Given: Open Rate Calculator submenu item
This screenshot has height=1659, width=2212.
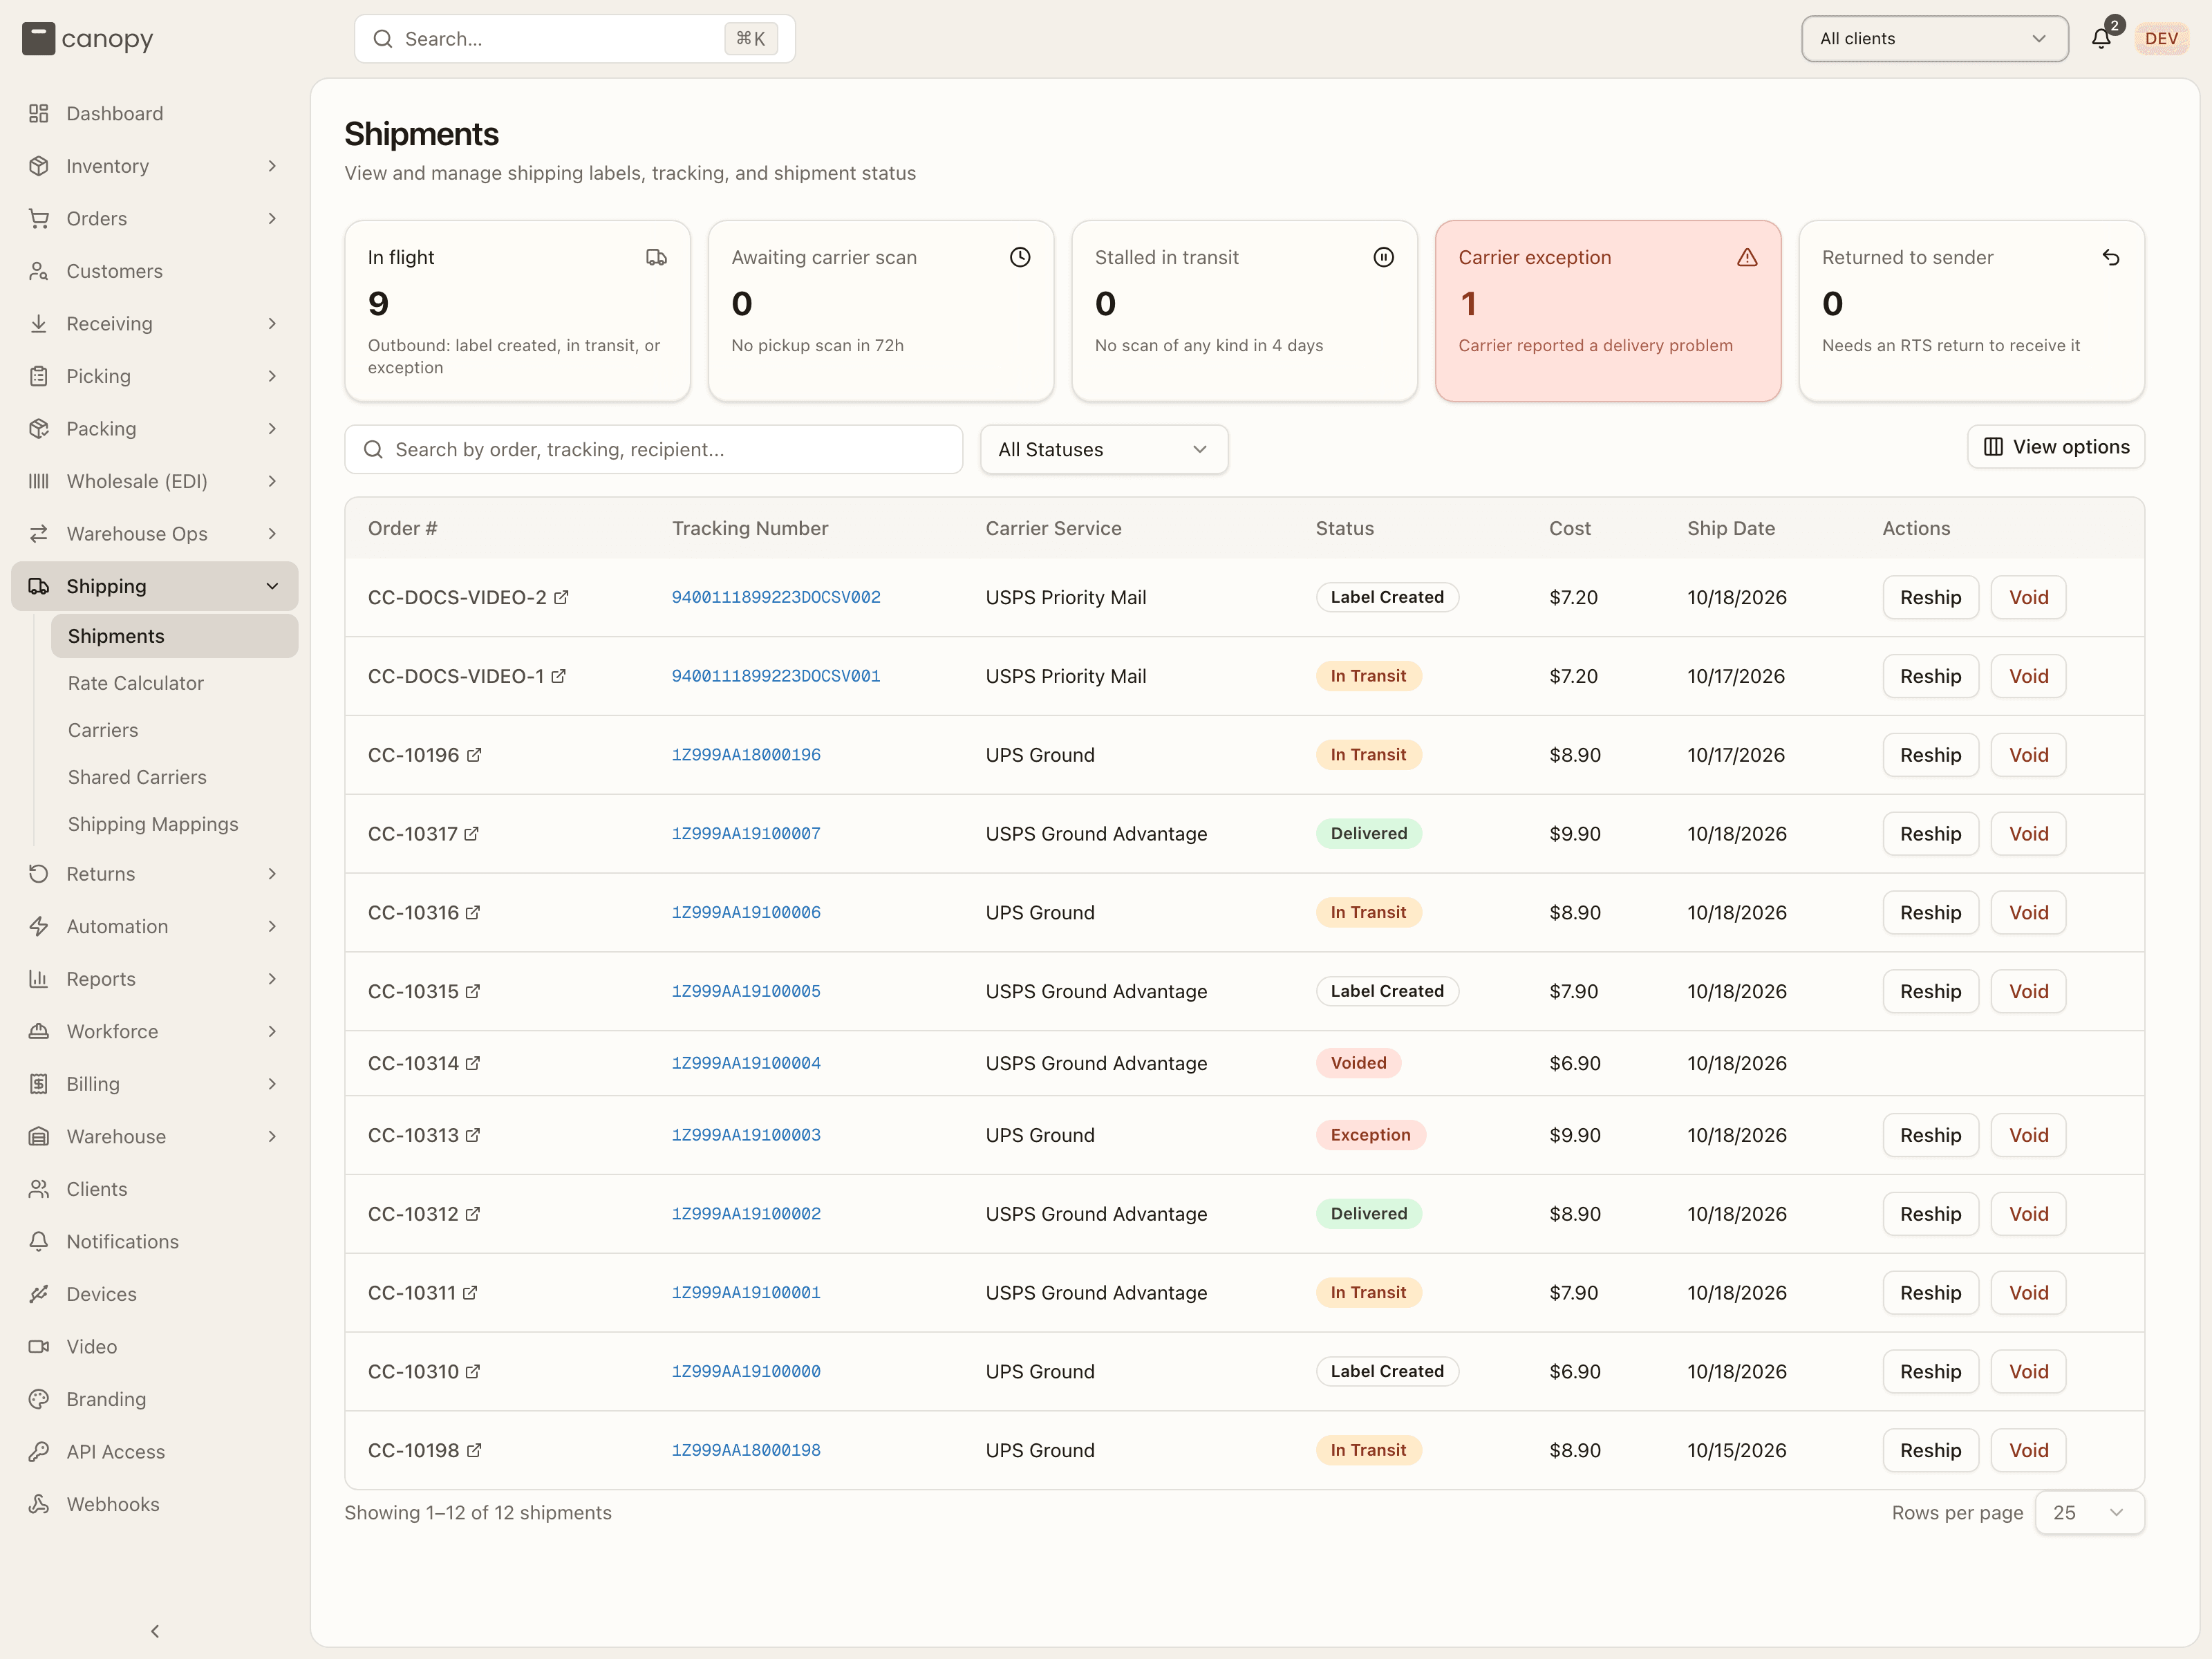Looking at the screenshot, I should 175,683.
